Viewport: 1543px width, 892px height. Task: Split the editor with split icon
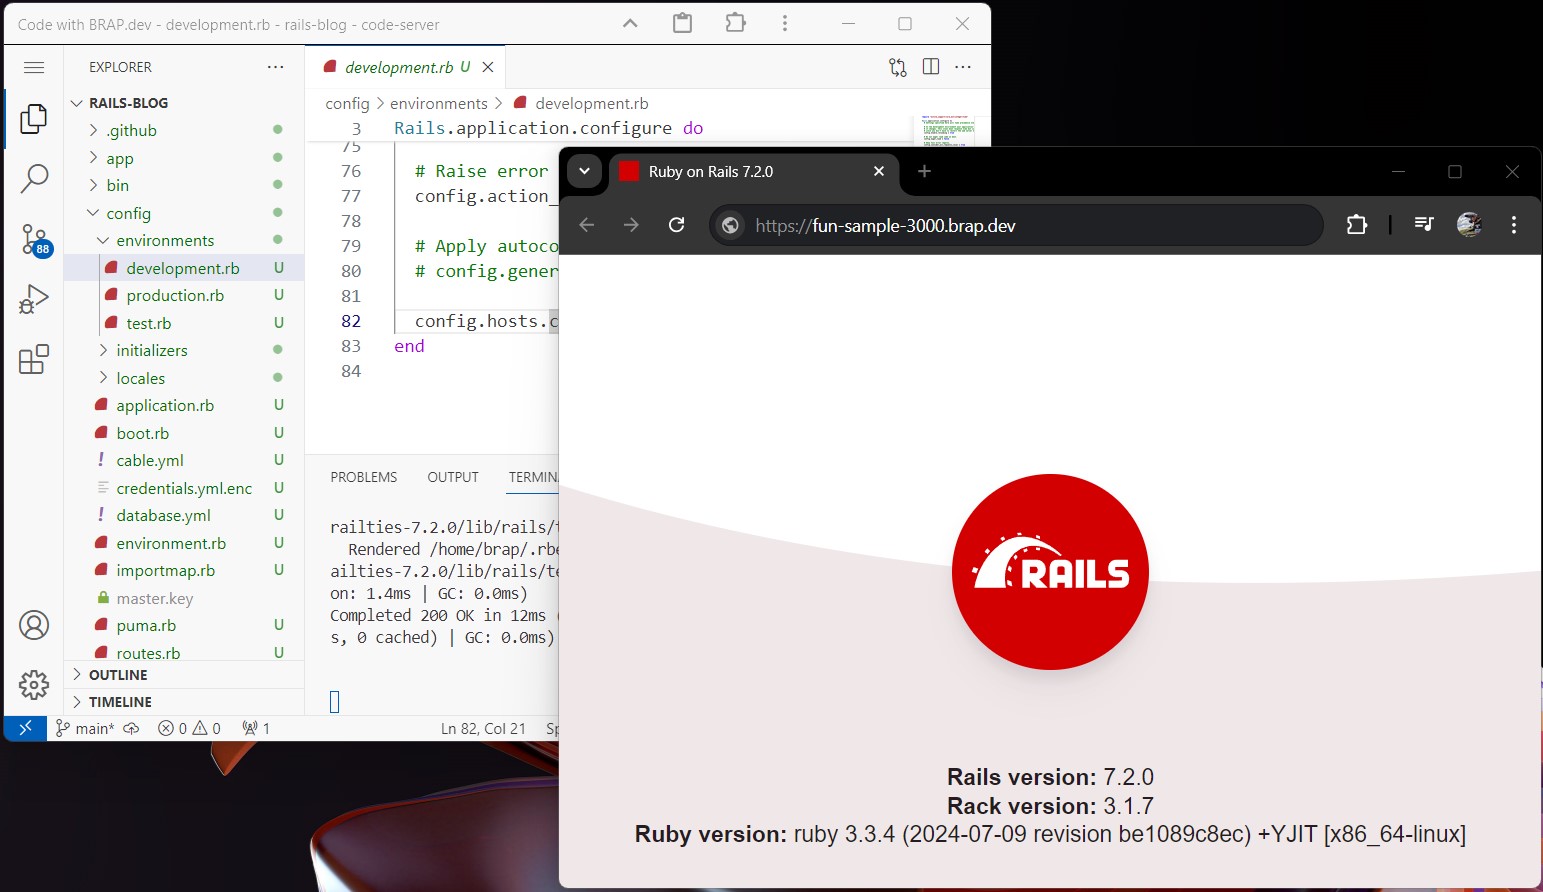point(930,66)
